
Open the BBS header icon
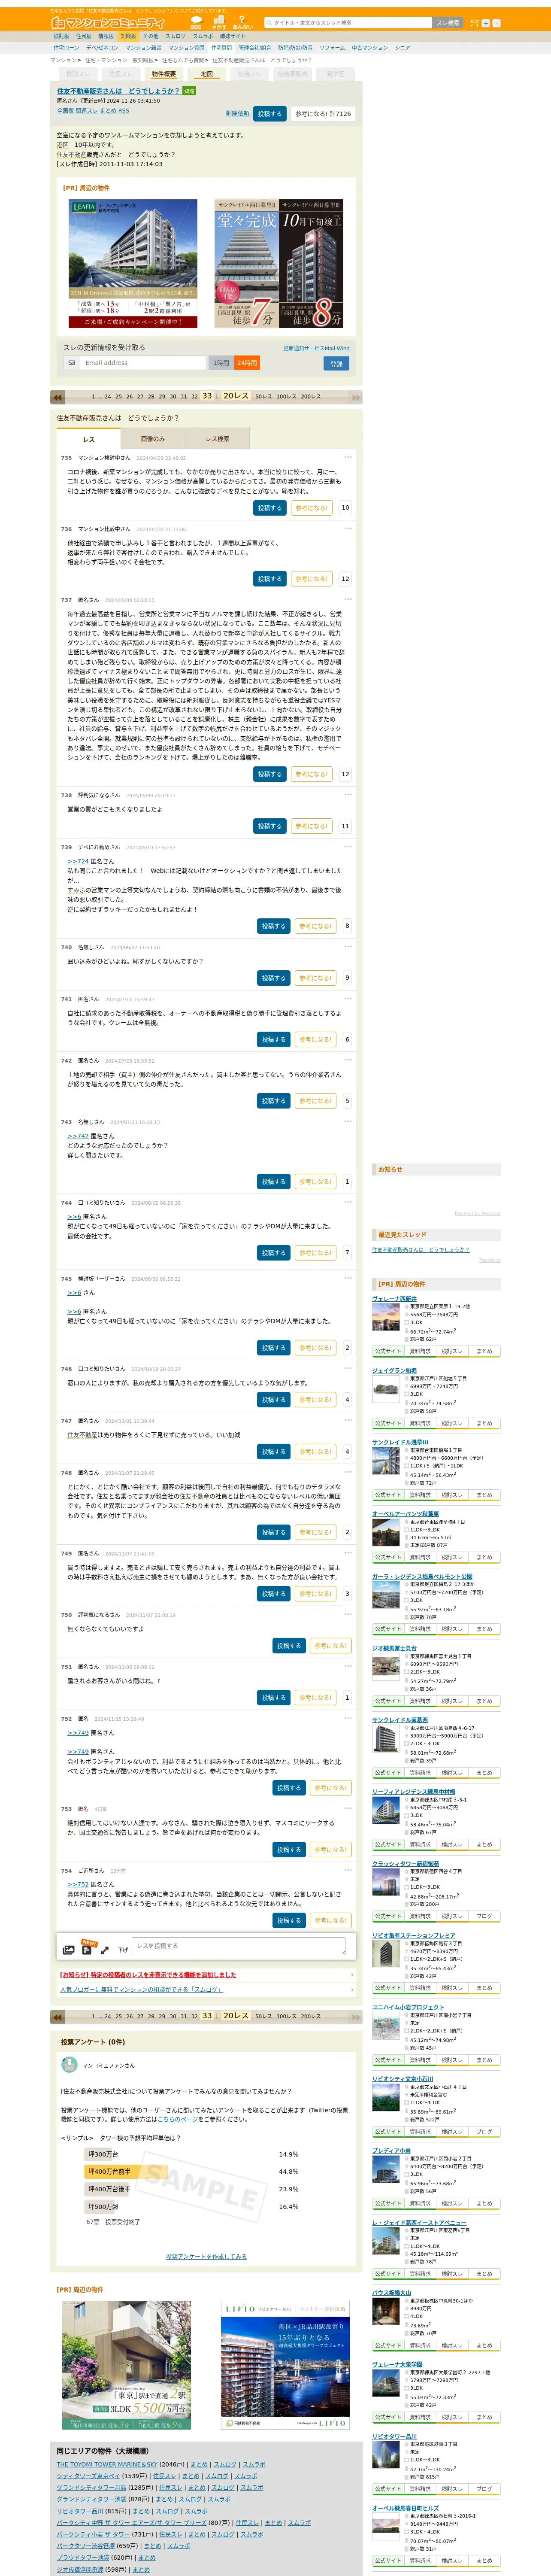coord(196,22)
